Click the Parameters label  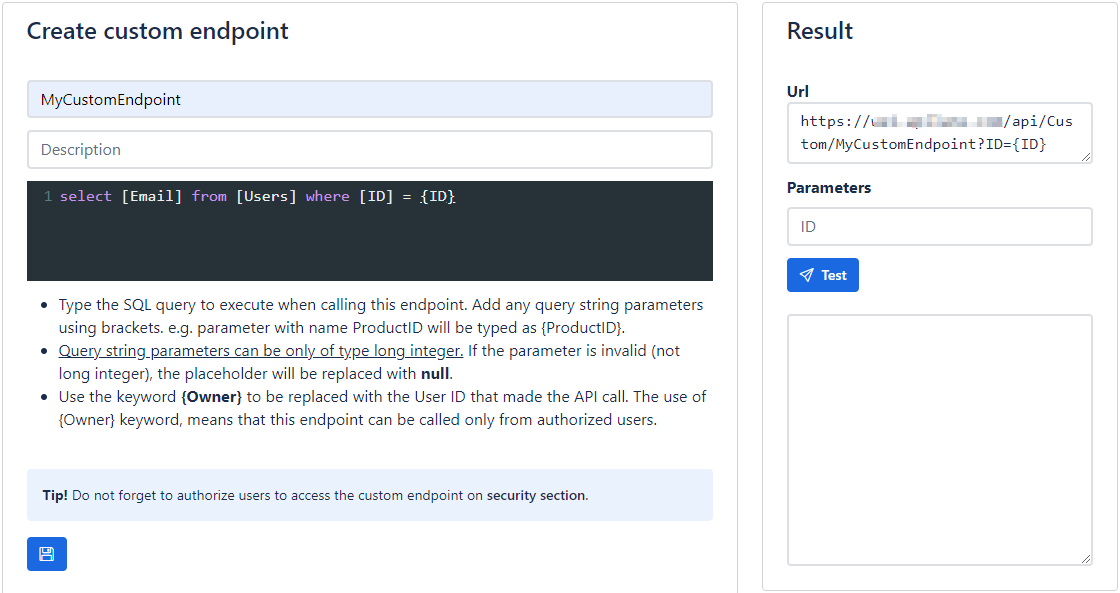828,187
